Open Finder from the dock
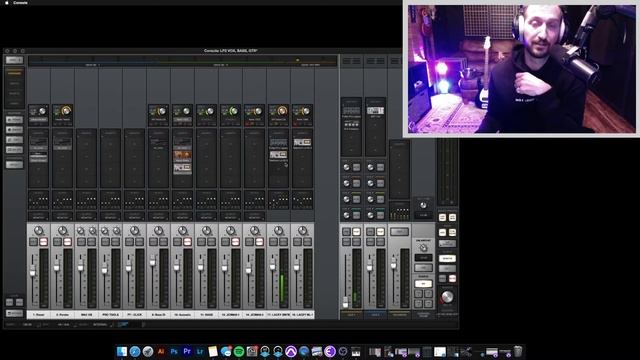 pyautogui.click(x=122, y=351)
